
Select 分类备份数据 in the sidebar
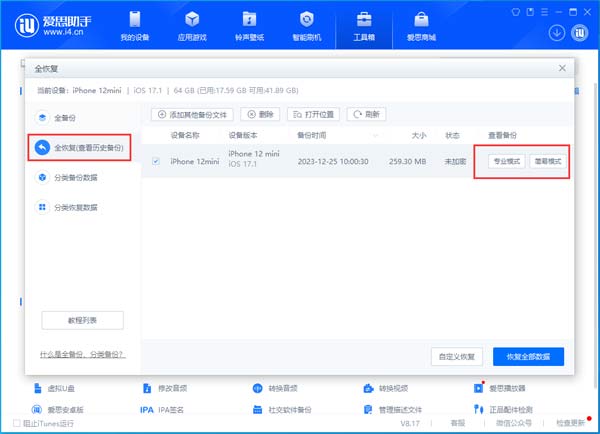pyautogui.click(x=66, y=177)
